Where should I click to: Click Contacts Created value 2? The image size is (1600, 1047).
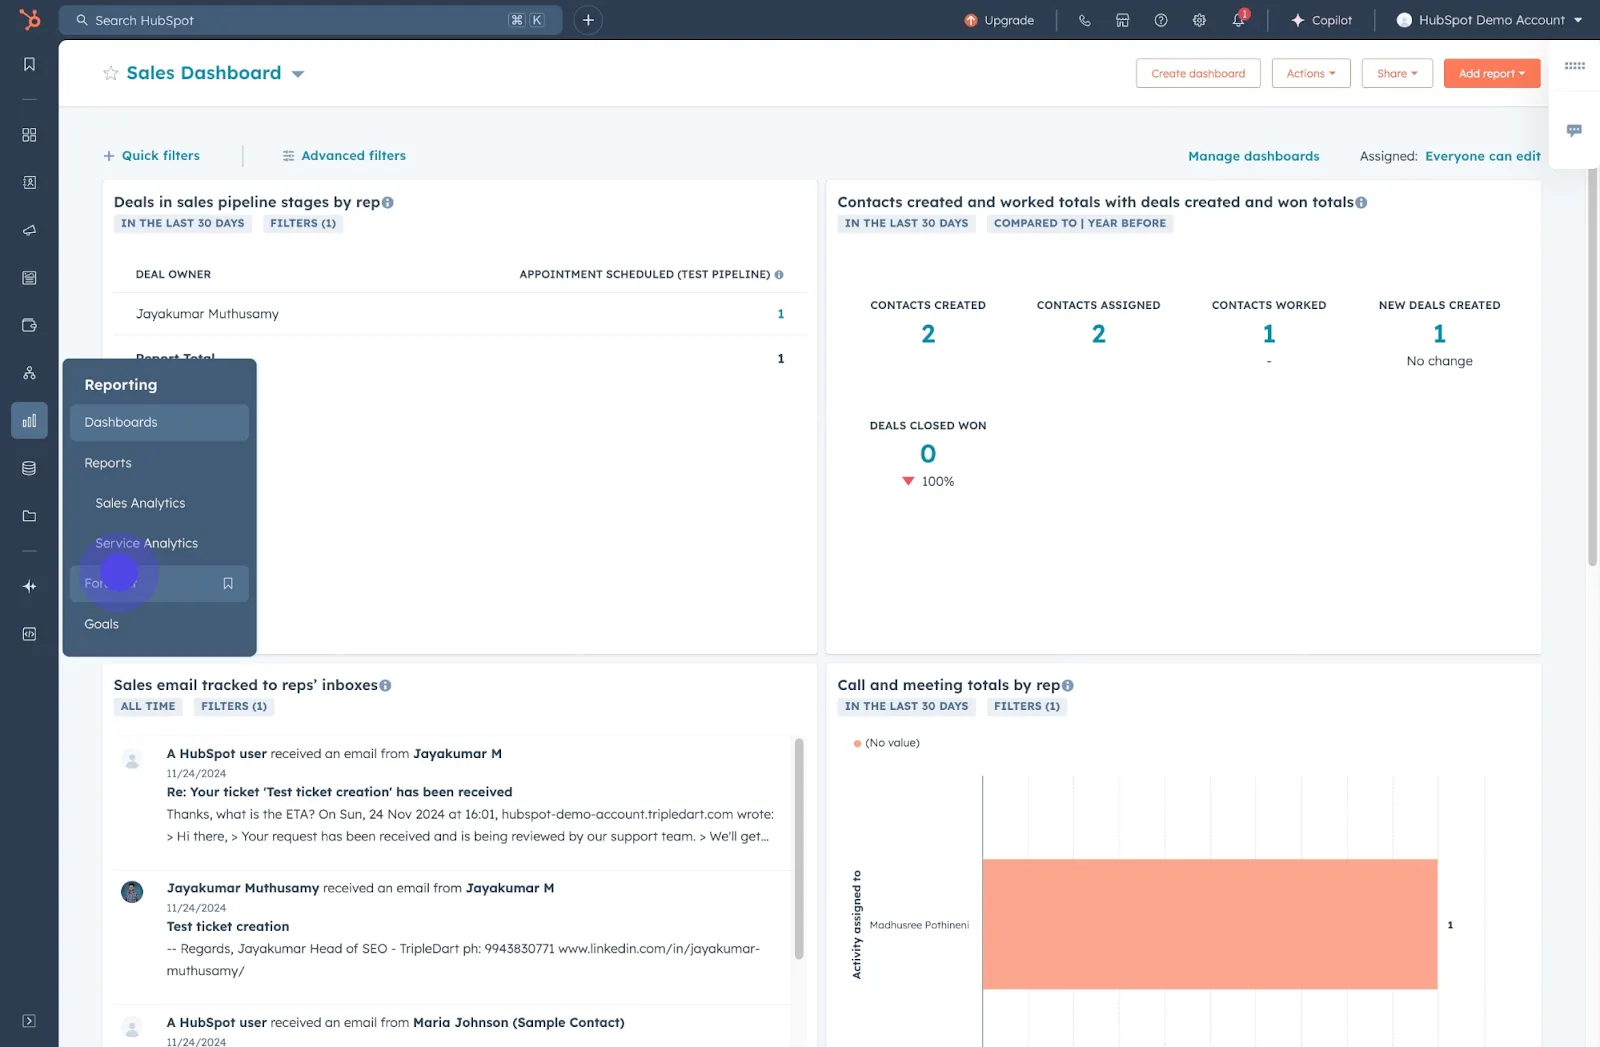[928, 334]
